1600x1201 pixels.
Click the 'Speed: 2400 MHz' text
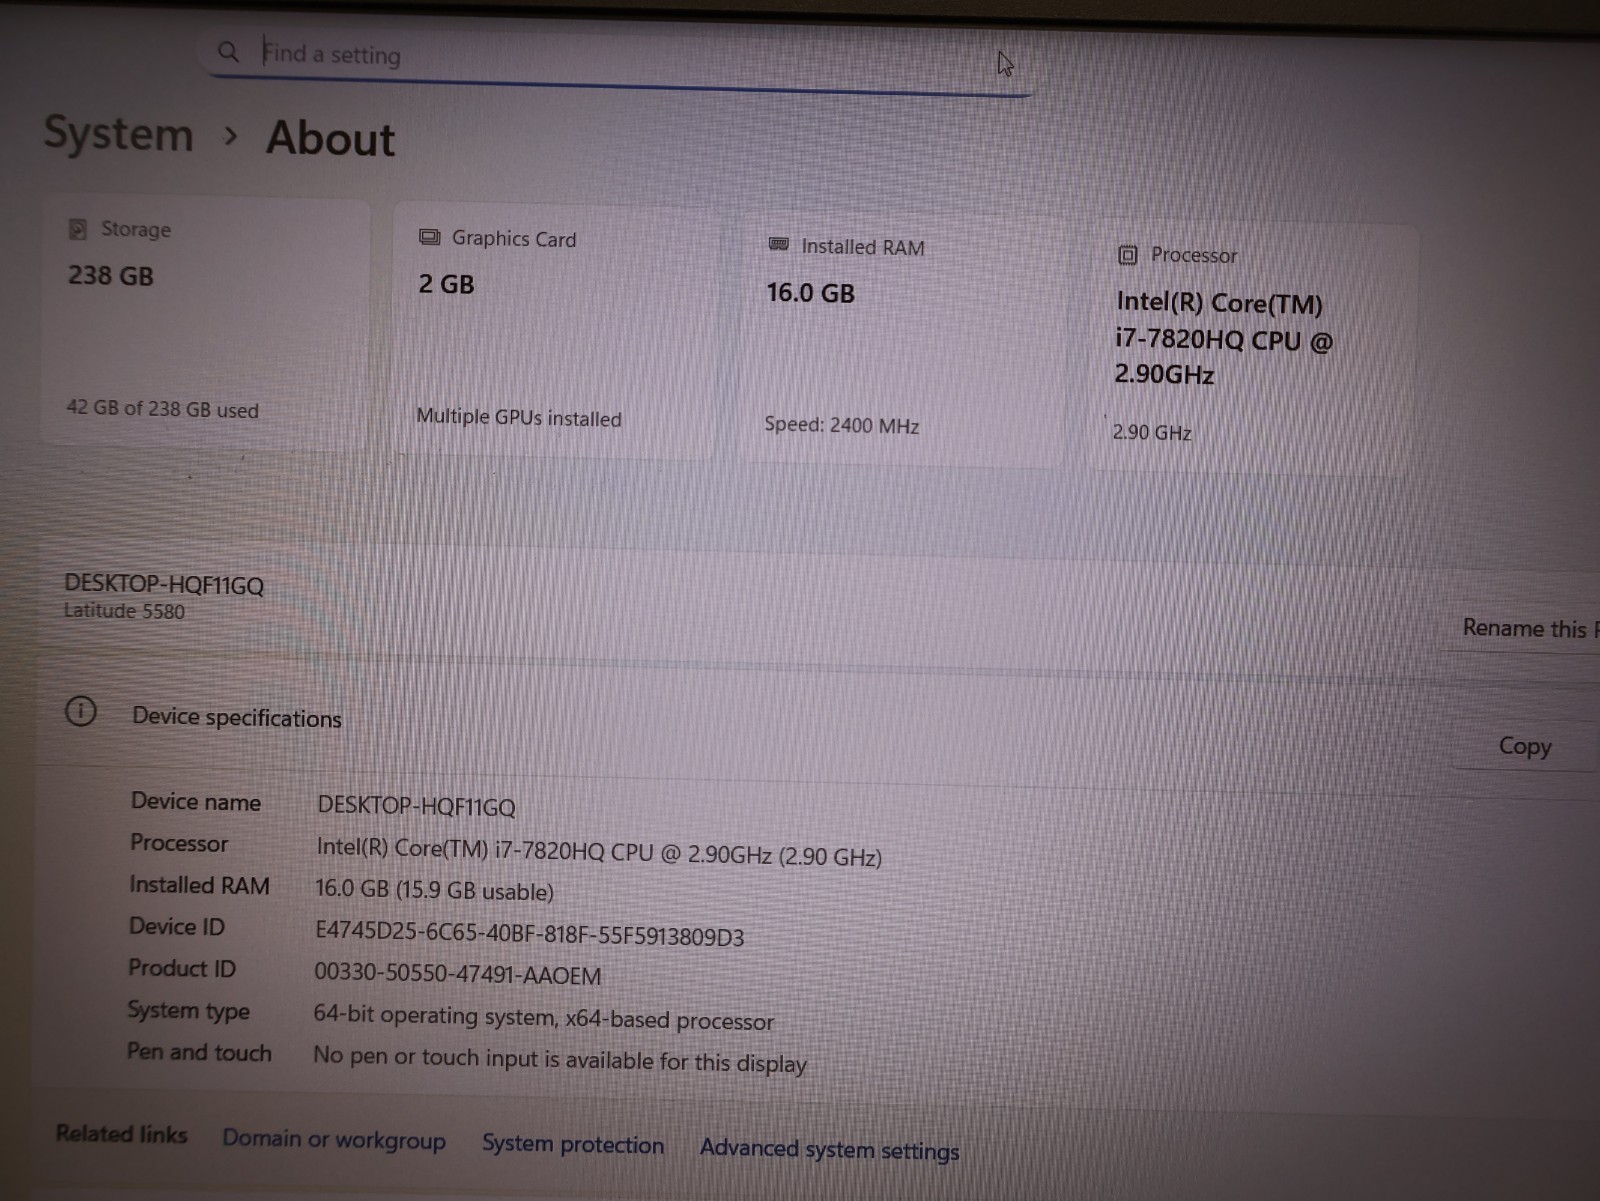[x=842, y=425]
